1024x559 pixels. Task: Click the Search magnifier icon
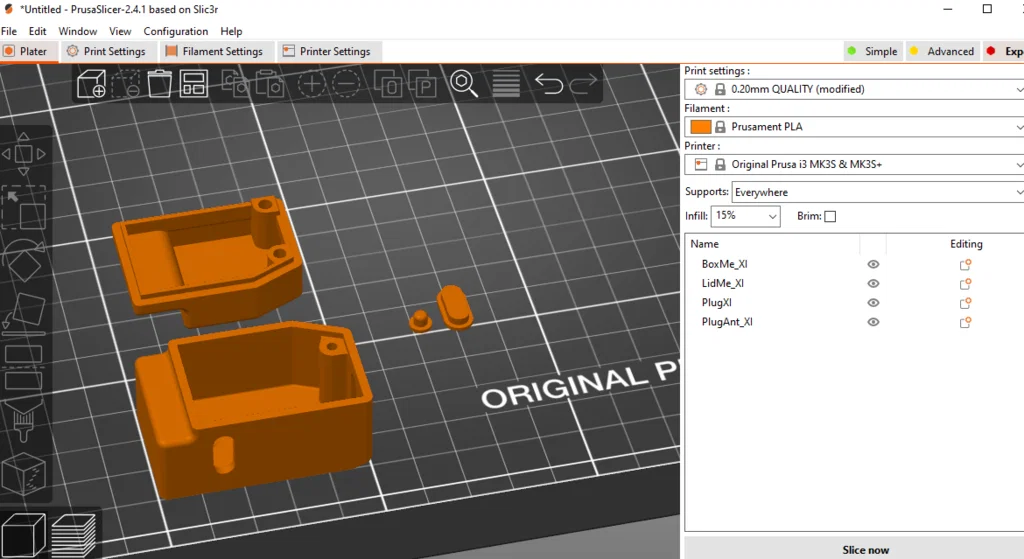click(463, 83)
